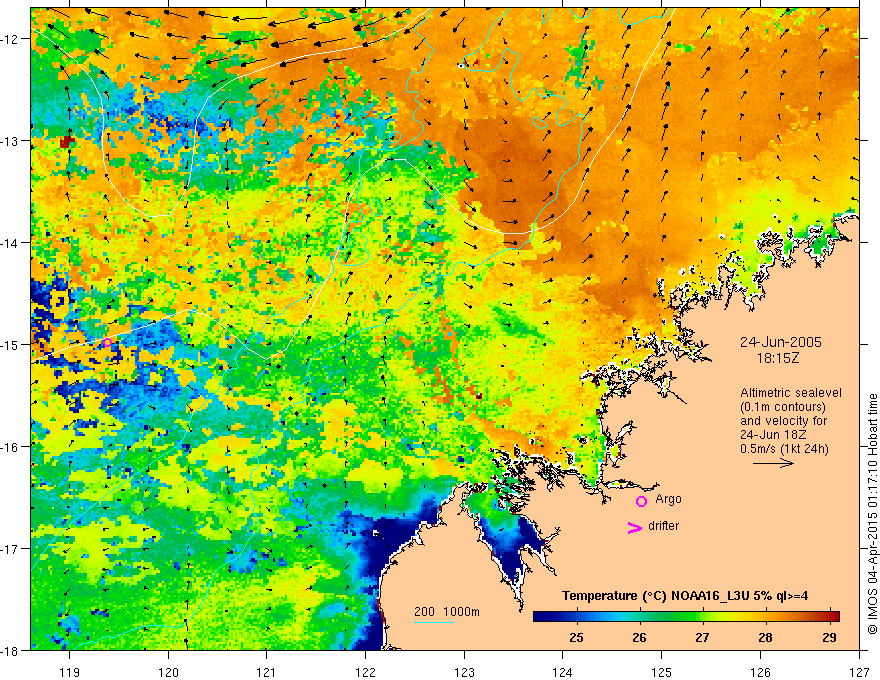880x680 pixels.
Task: Click longitude axis label '119'
Action: coord(70,672)
